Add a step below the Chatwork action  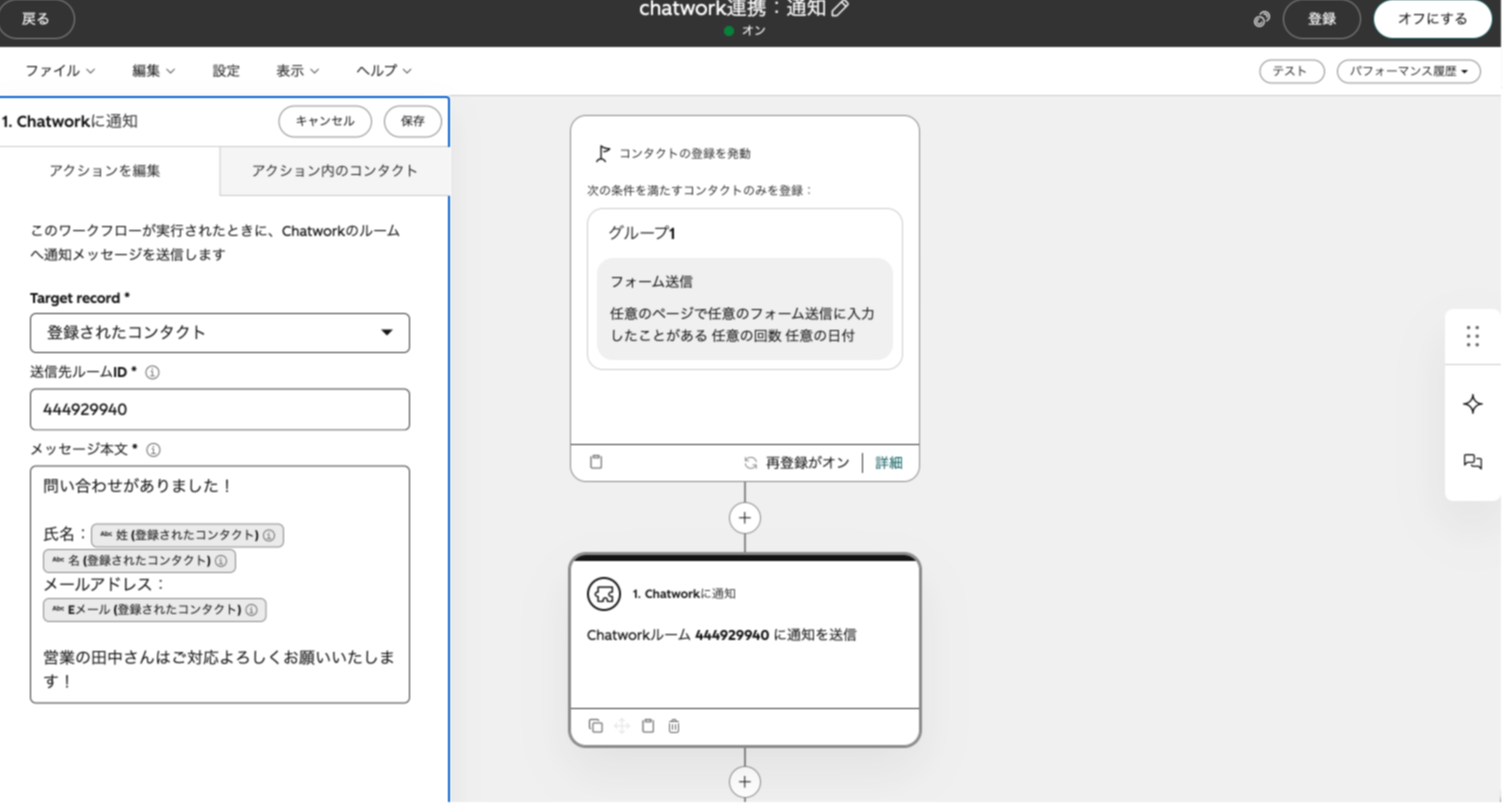click(744, 781)
